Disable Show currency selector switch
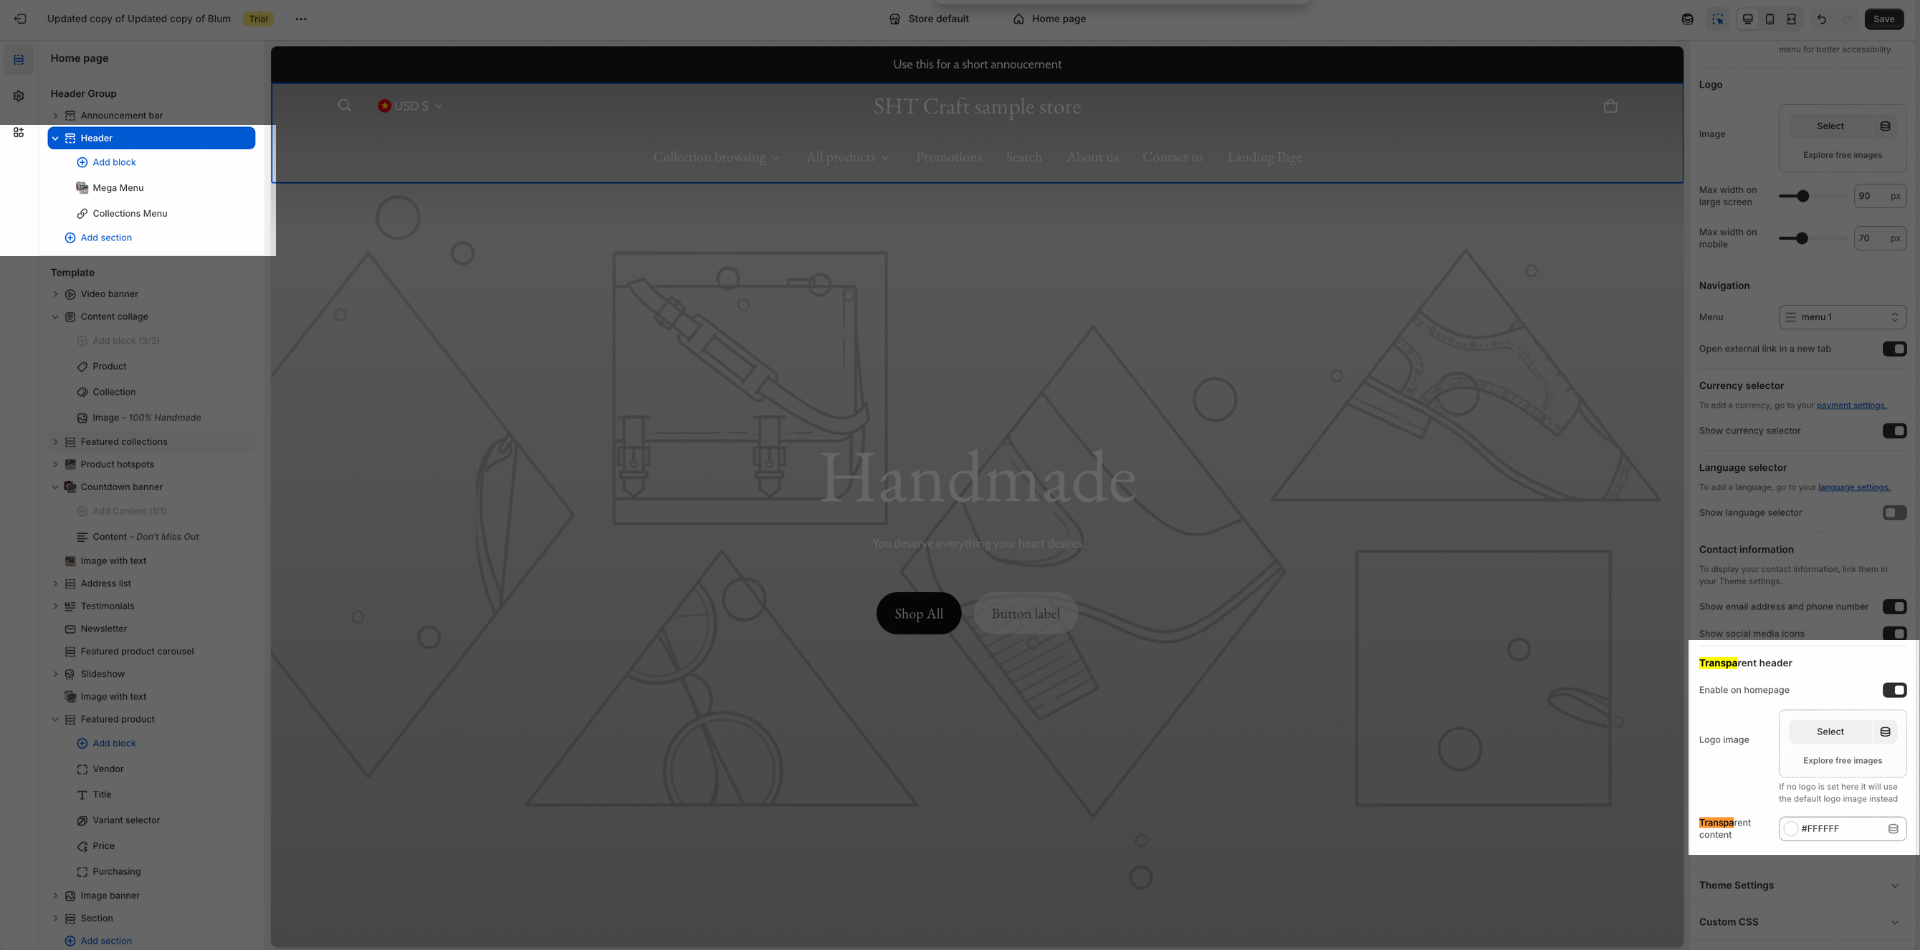Image resolution: width=1920 pixels, height=950 pixels. click(x=1894, y=431)
